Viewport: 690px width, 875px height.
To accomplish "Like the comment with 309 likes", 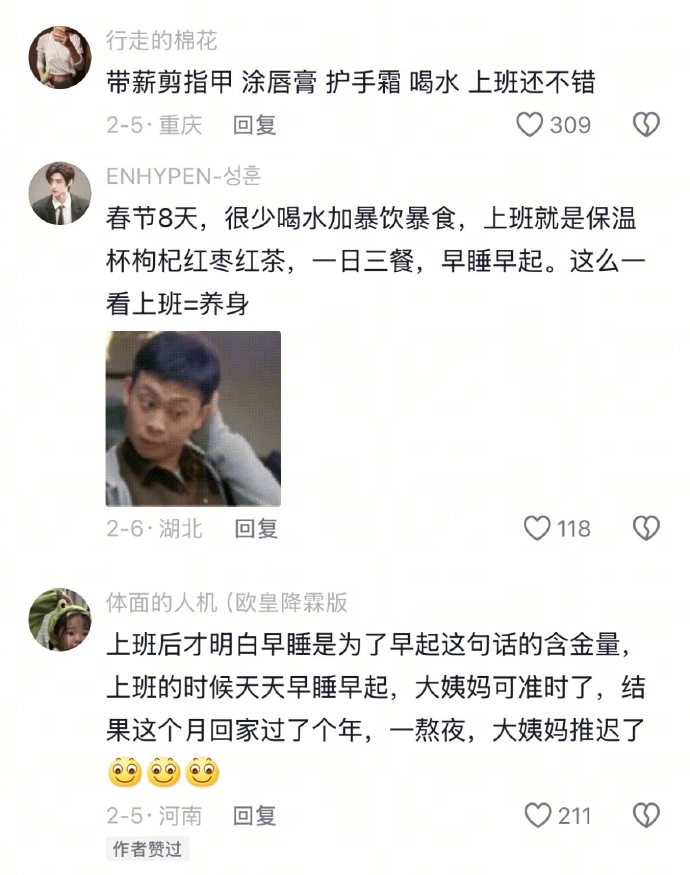I will coord(529,124).
